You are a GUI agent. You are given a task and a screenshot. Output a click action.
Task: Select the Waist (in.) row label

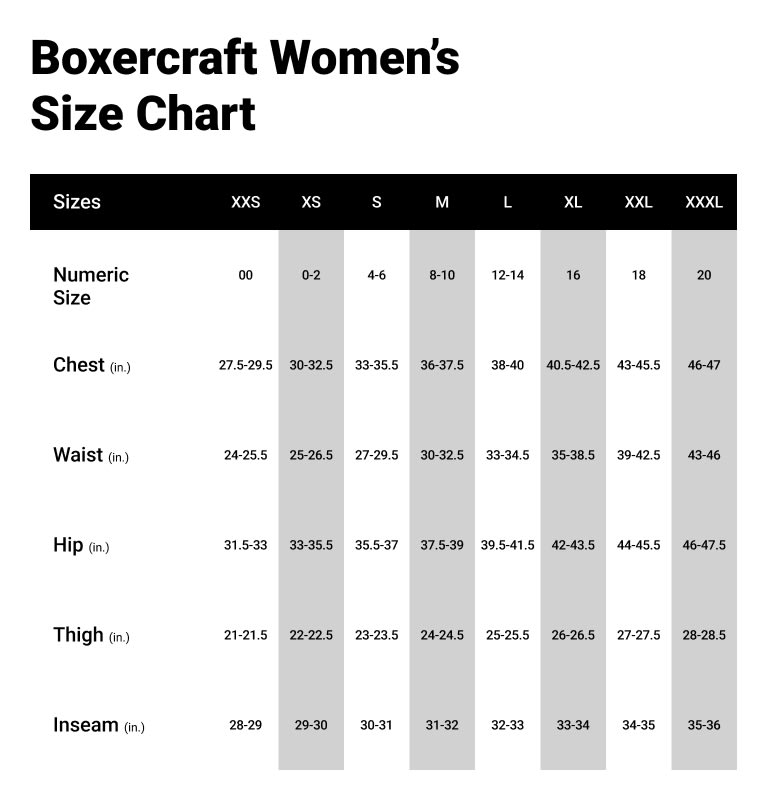pyautogui.click(x=90, y=455)
